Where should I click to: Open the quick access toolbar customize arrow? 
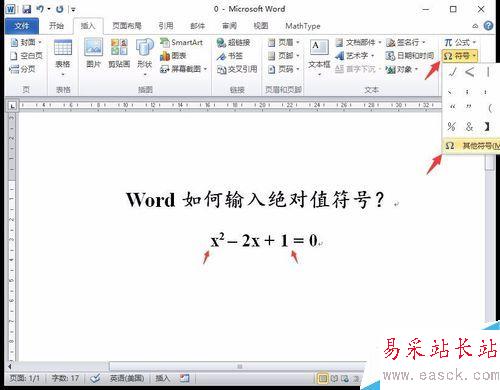(73, 10)
